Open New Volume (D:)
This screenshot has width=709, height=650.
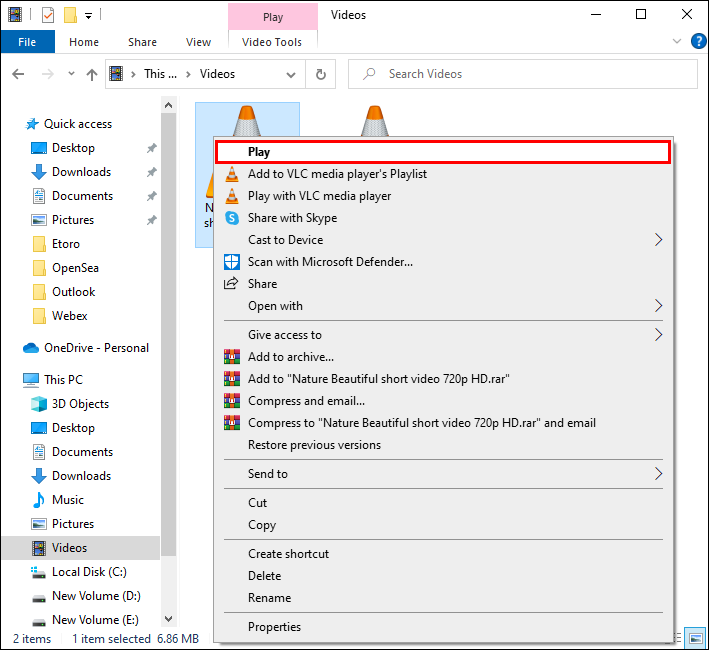pyautogui.click(x=96, y=595)
